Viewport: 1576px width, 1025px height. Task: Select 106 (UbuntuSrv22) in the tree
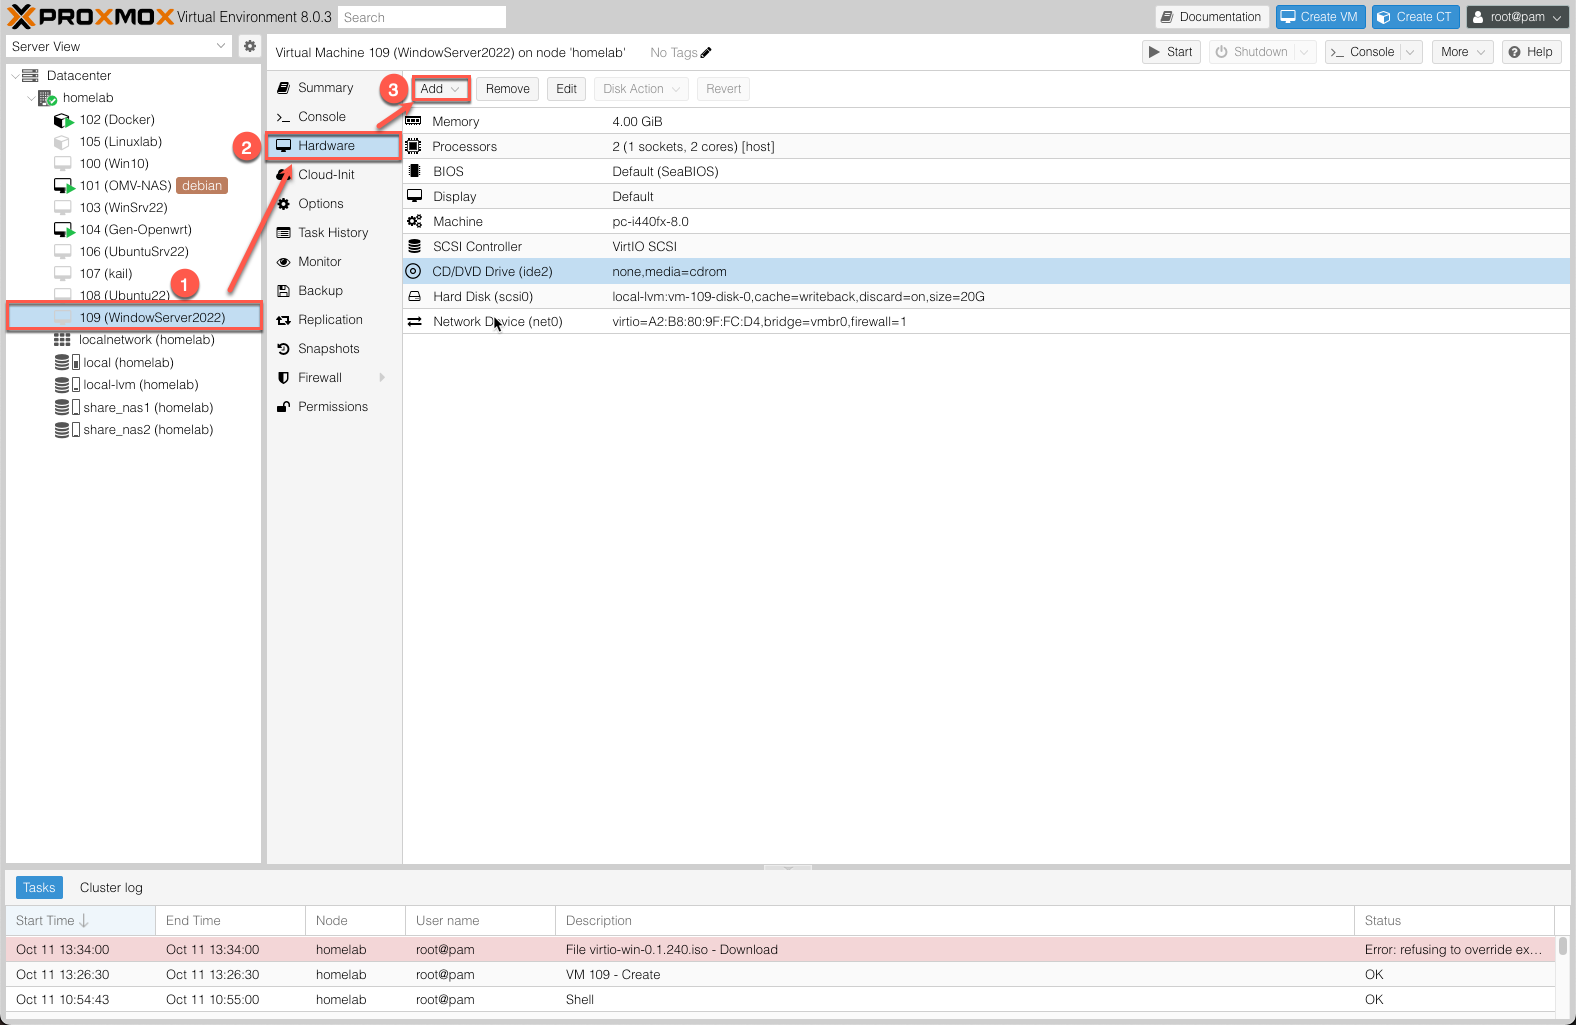[x=134, y=252]
